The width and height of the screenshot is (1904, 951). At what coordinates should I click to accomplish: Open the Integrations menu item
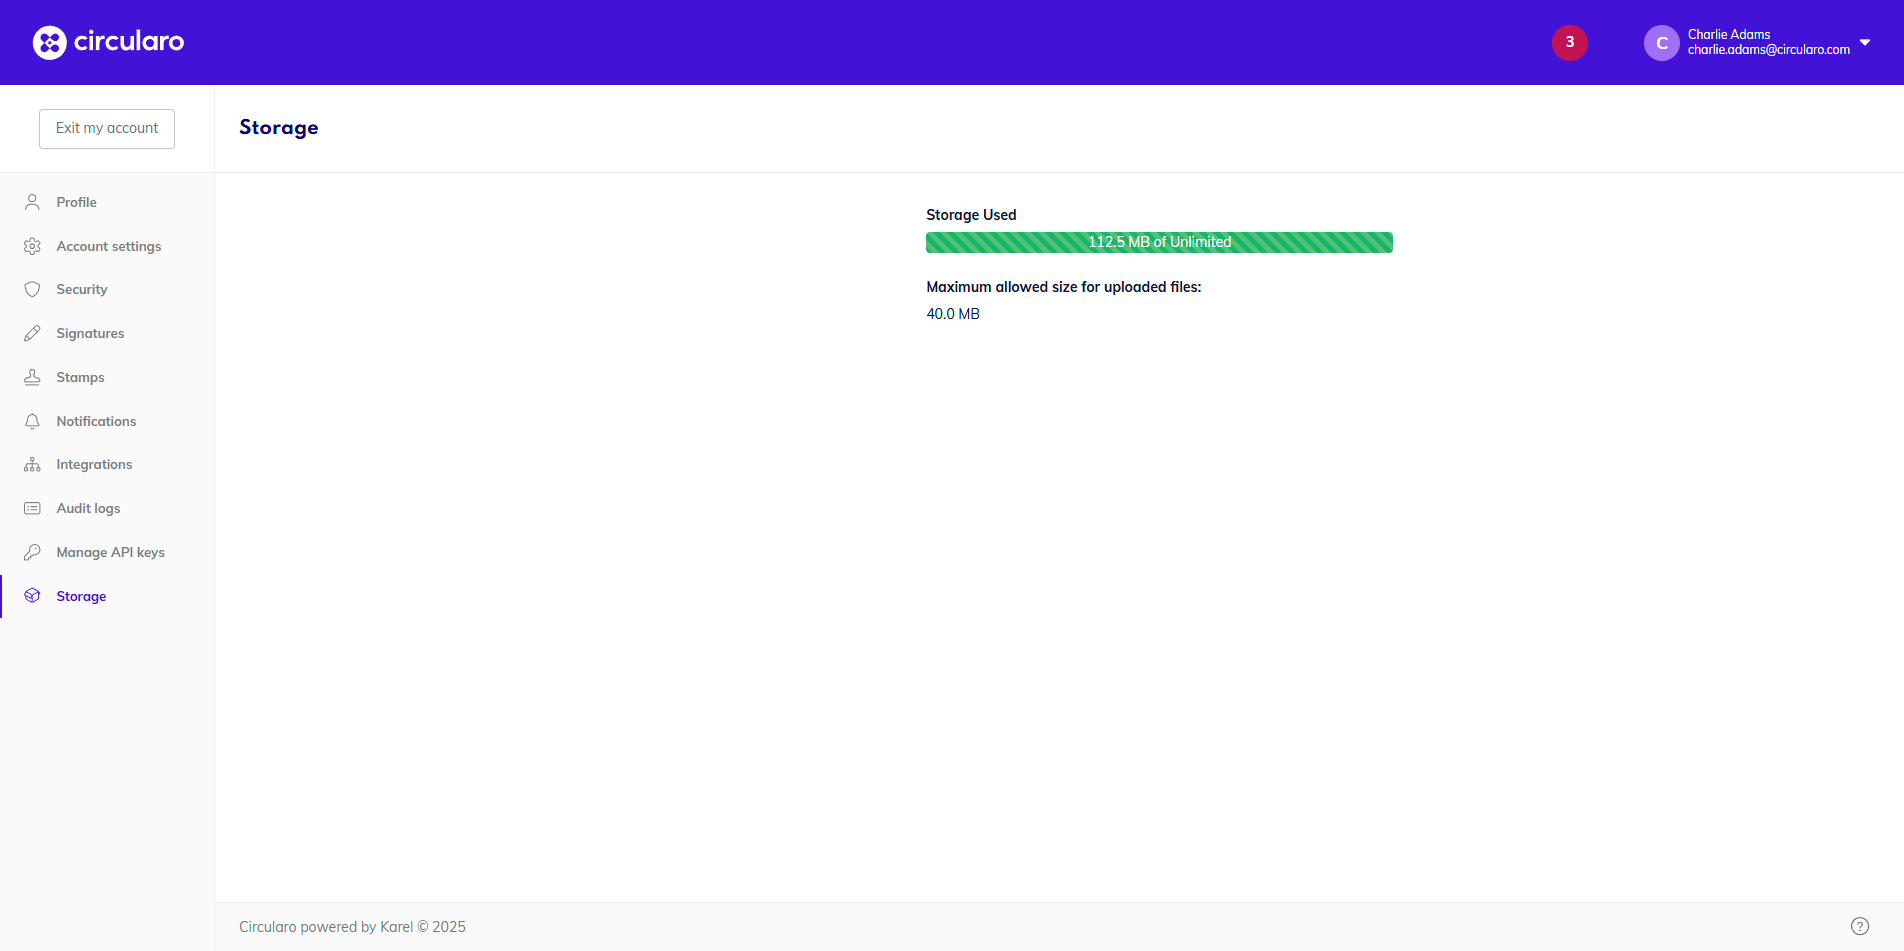pyautogui.click(x=94, y=464)
